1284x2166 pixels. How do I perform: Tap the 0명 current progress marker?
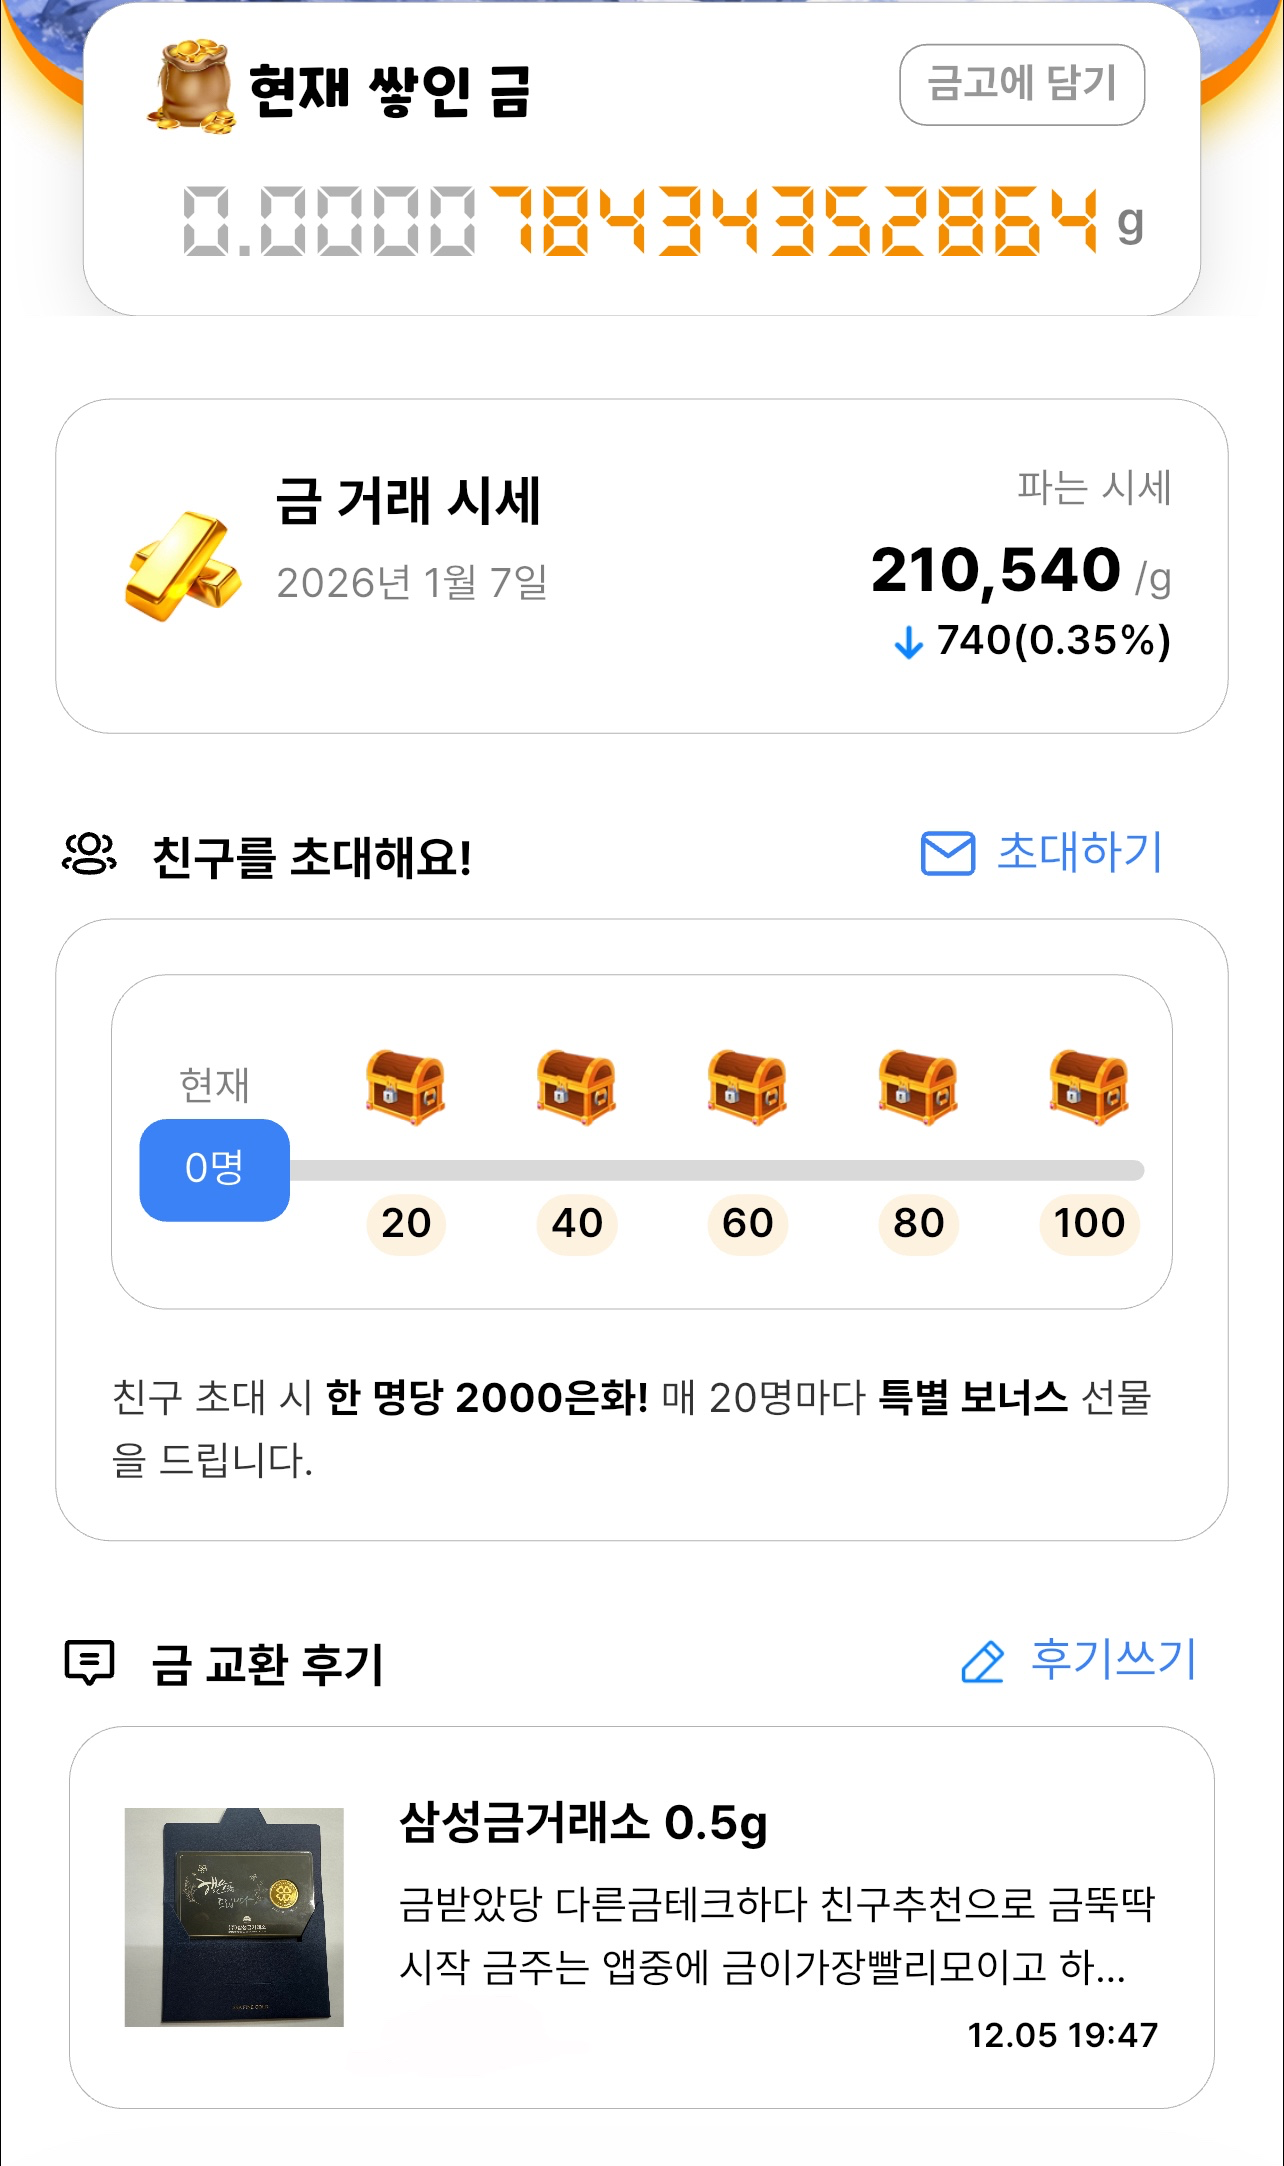click(214, 1169)
